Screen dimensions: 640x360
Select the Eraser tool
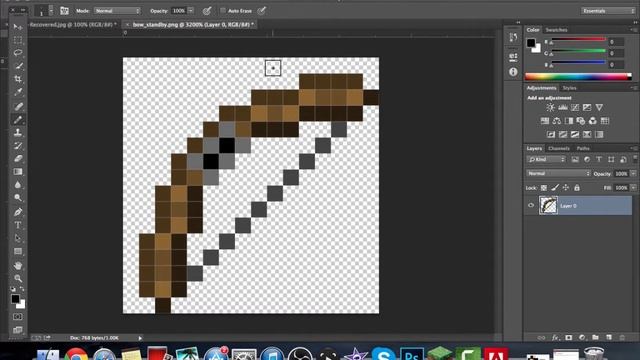click(x=18, y=159)
